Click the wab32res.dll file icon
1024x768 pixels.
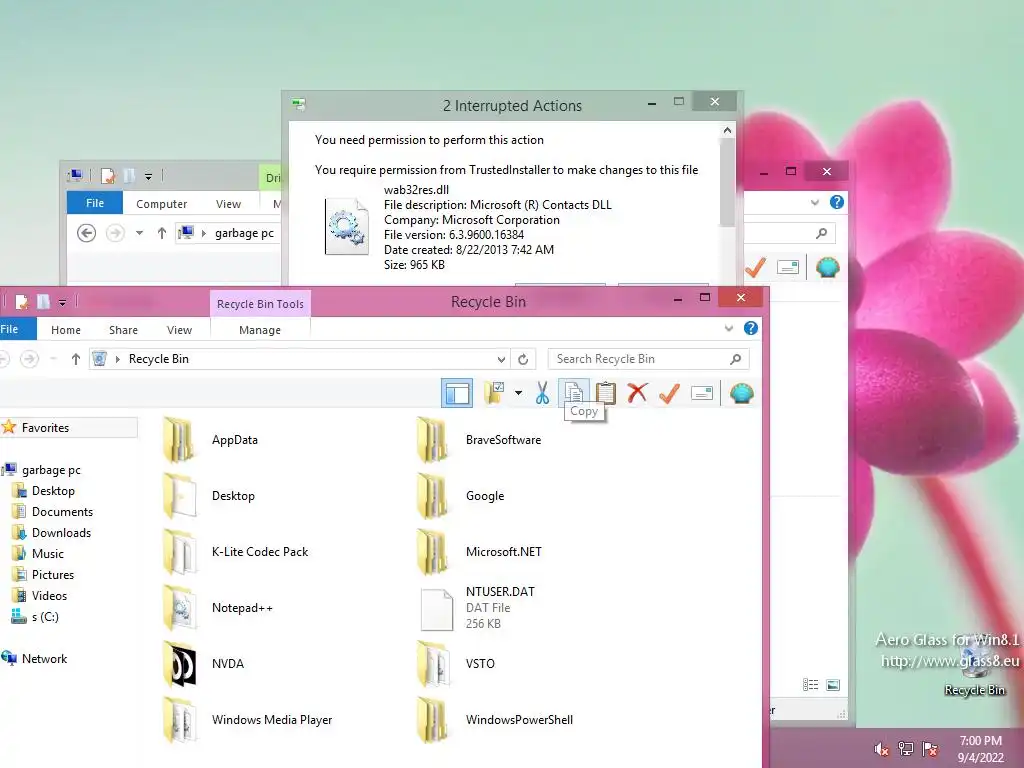347,227
